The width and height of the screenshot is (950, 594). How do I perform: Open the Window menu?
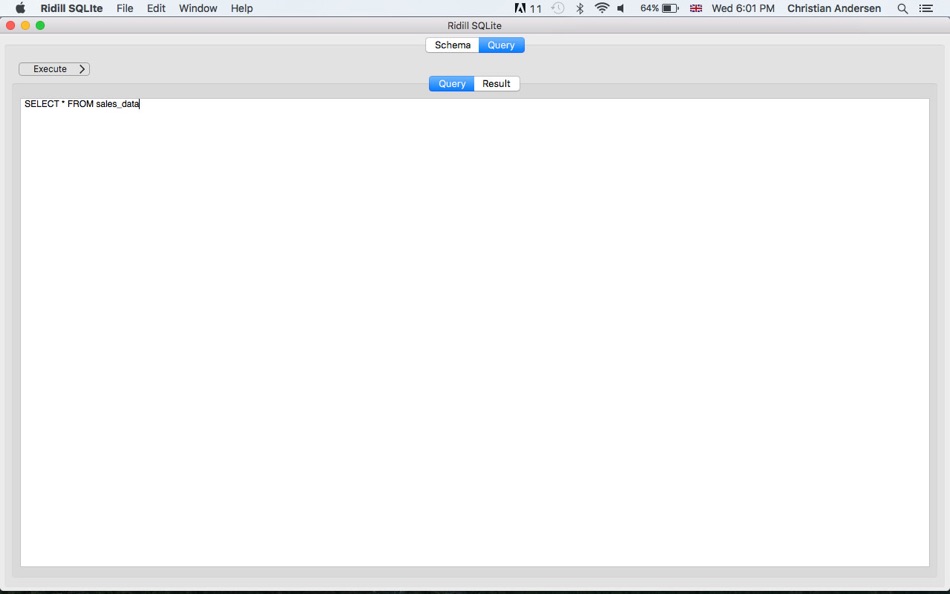[198, 8]
